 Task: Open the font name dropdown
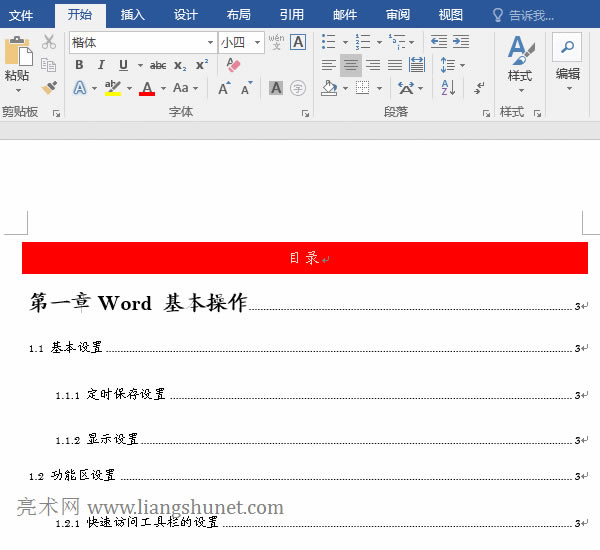pyautogui.click(x=210, y=42)
